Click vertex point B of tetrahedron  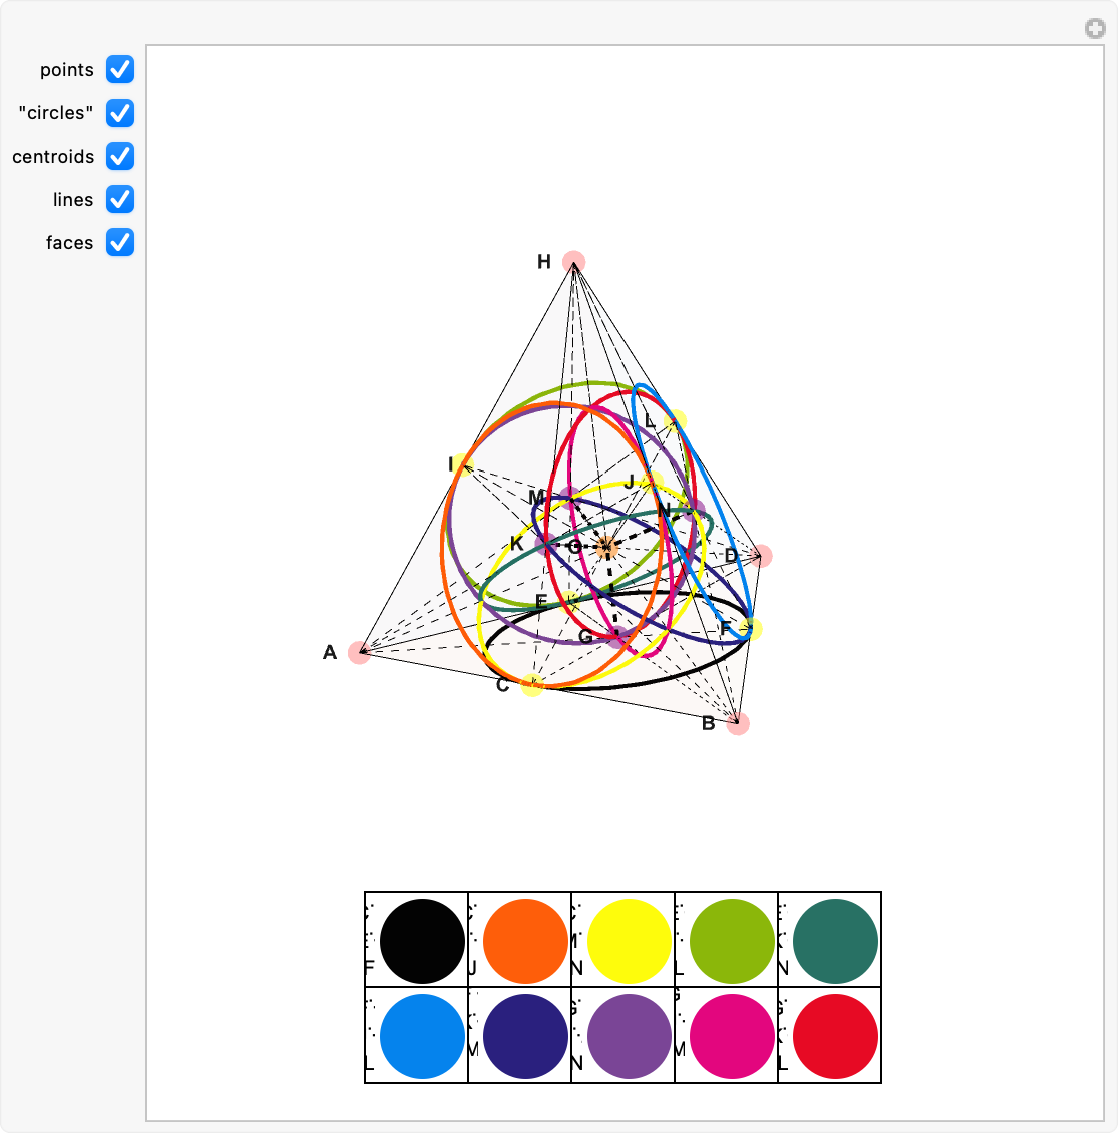(738, 723)
